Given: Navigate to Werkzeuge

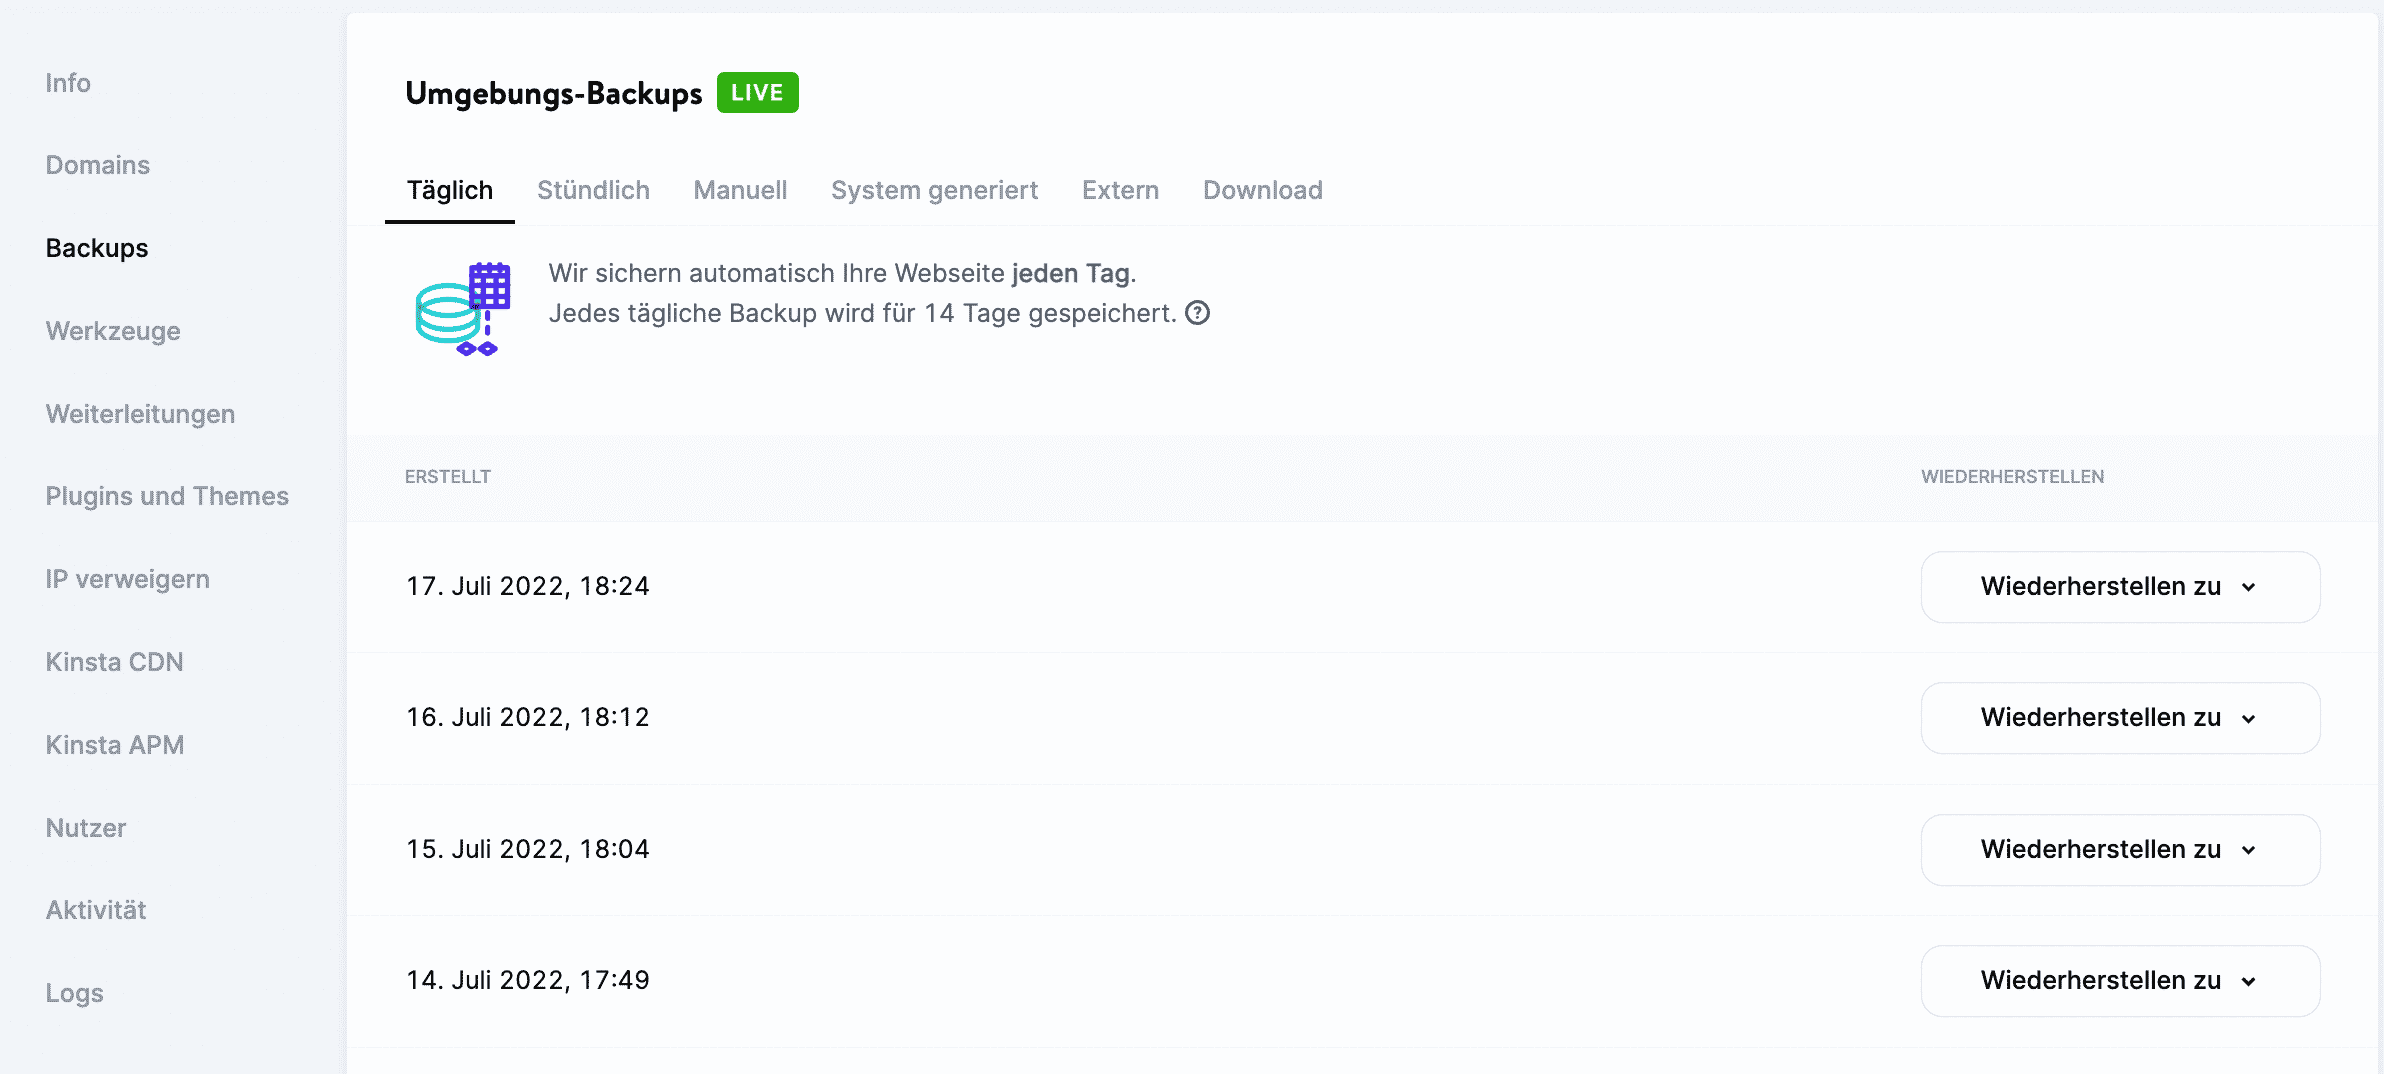Looking at the screenshot, I should 113,331.
